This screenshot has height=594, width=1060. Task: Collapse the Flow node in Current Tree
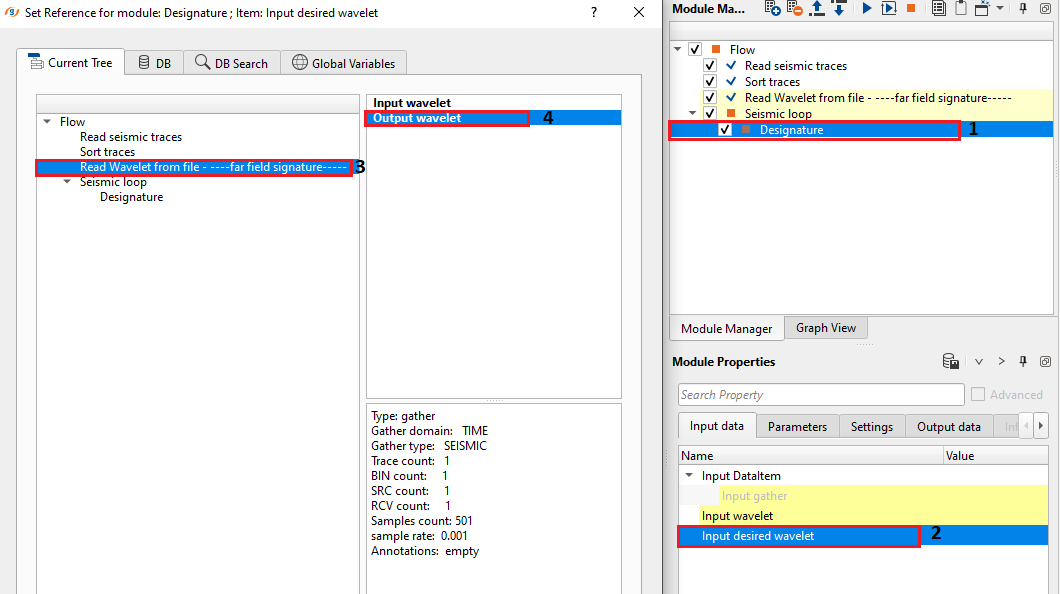[46, 122]
